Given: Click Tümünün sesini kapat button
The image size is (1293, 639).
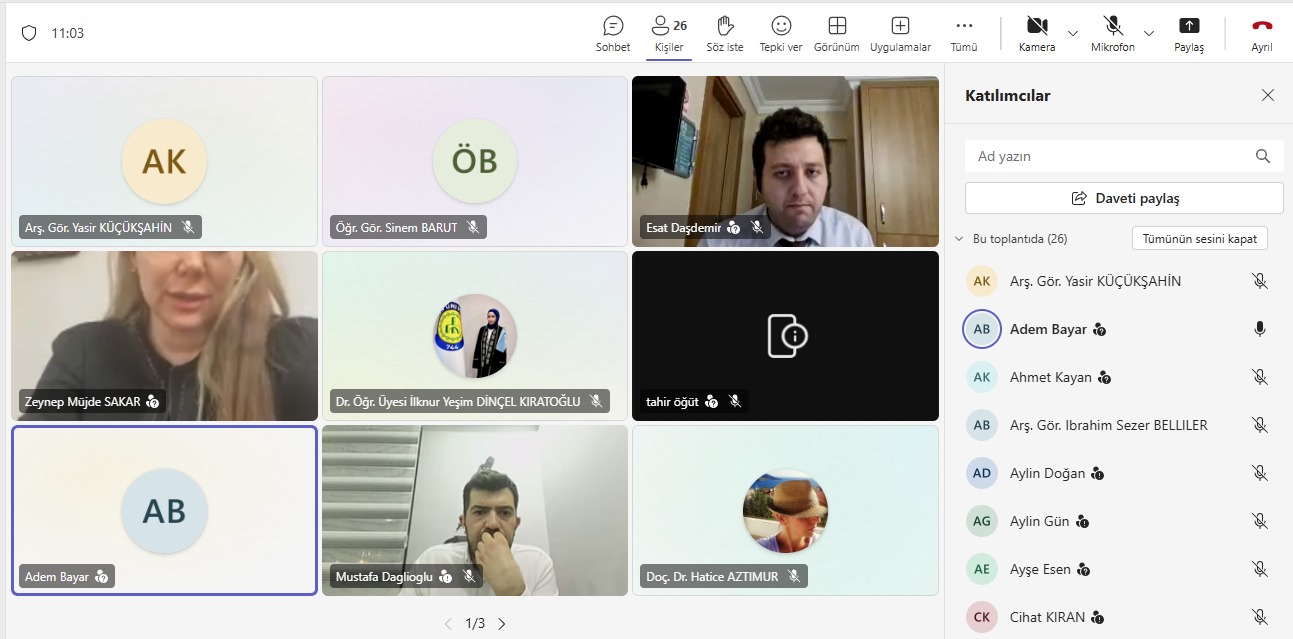Looking at the screenshot, I should [1200, 239].
